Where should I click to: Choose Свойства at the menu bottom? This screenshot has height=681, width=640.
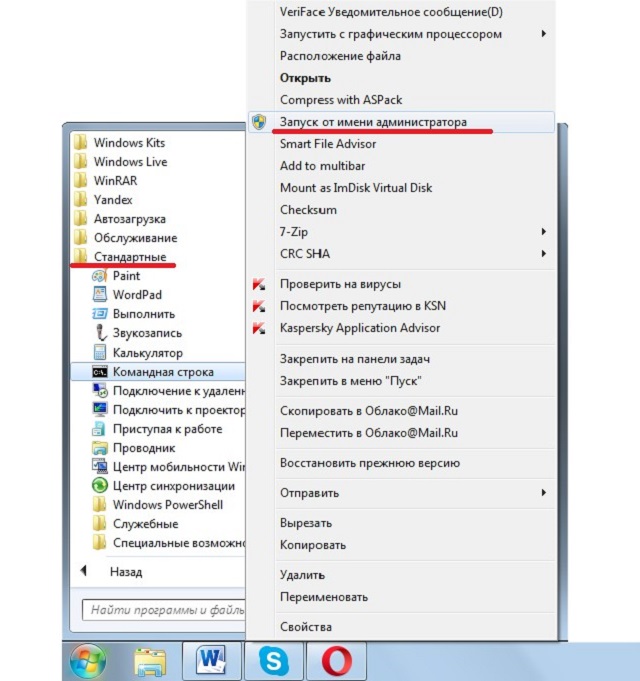click(306, 627)
